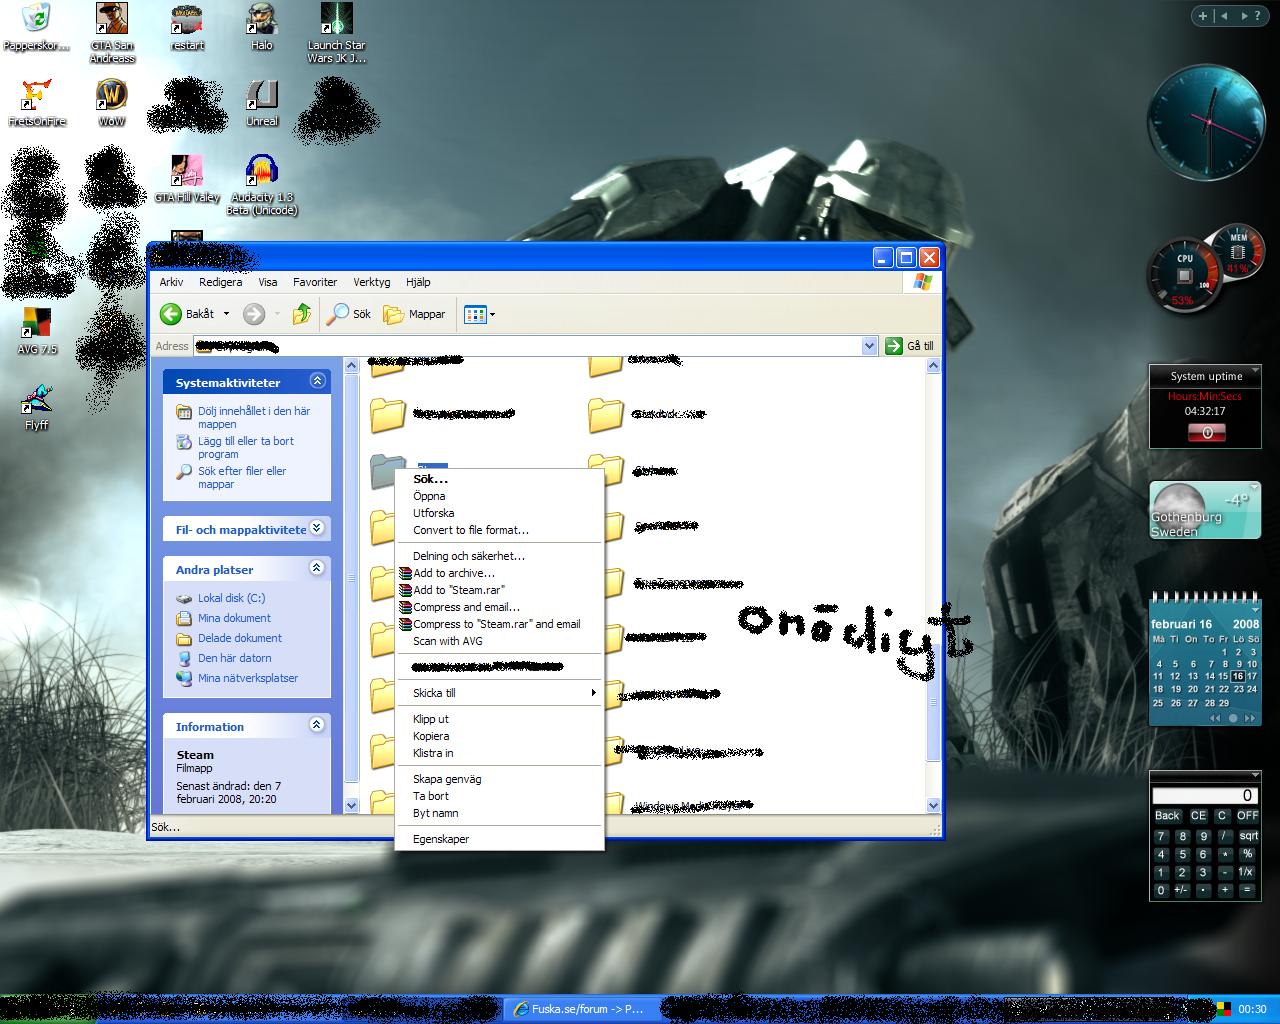Click the taskbar clock showing 00:30
1280x1024 pixels.
1252,1009
